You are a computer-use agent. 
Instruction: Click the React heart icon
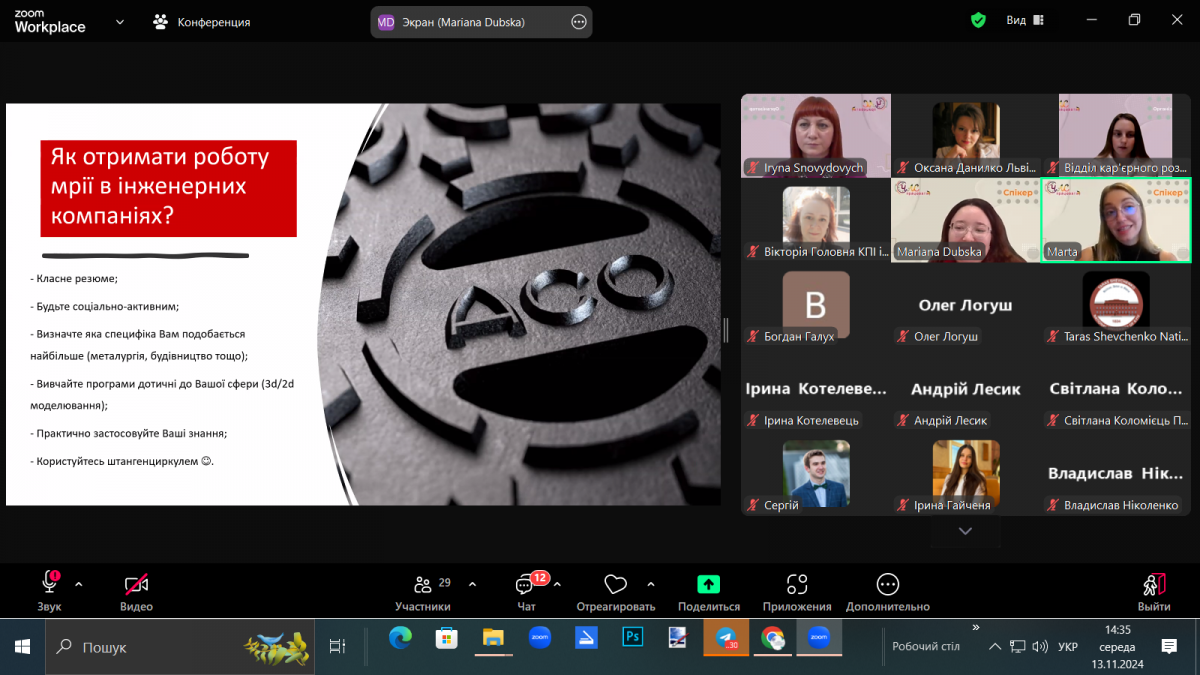point(615,585)
